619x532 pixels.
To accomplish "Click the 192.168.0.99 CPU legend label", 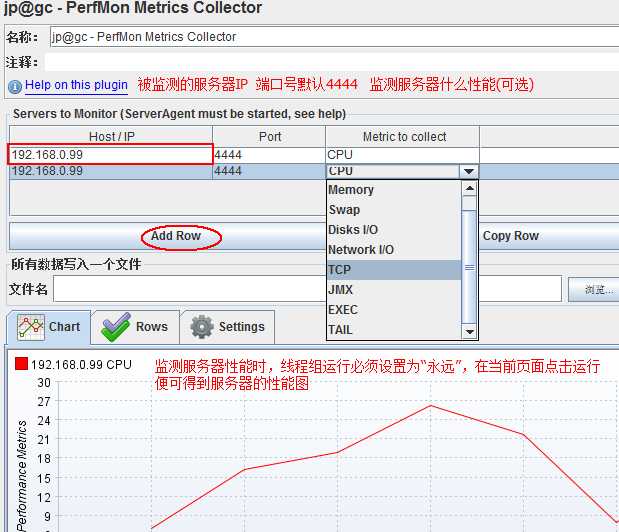I will 81,365.
